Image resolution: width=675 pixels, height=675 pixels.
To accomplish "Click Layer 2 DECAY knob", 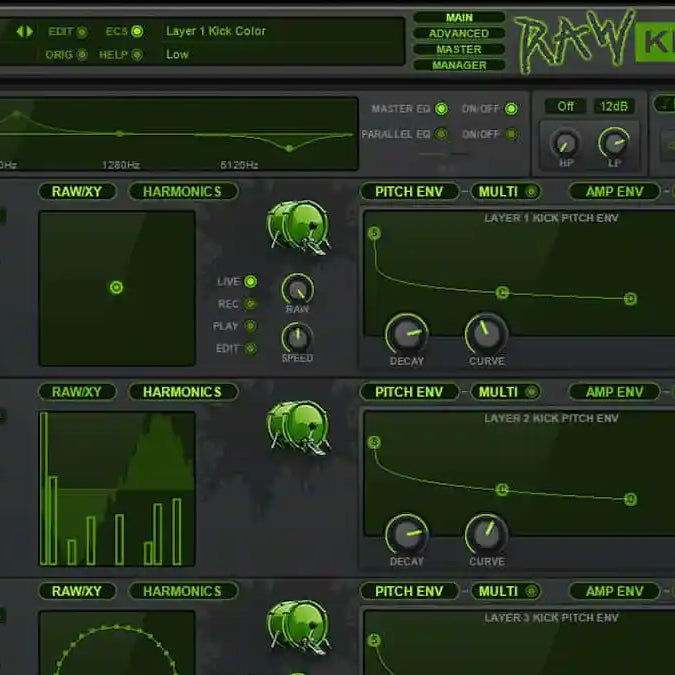I will click(407, 534).
